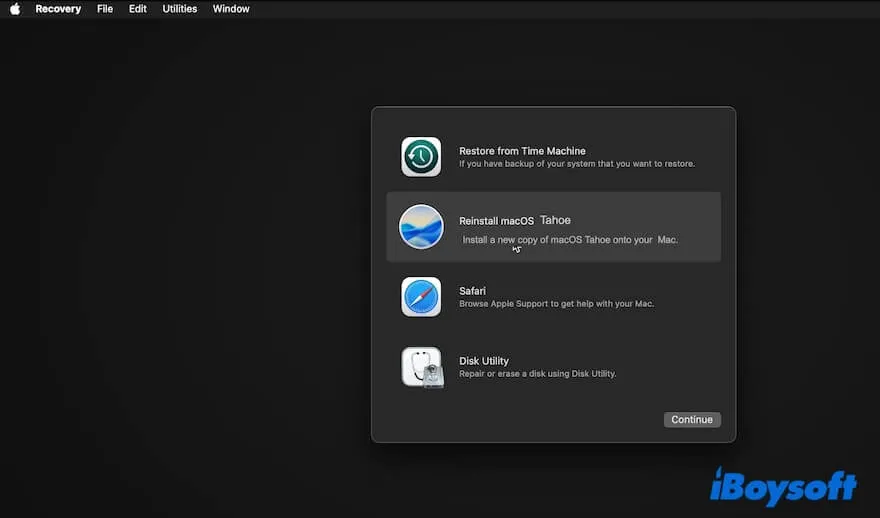Click the iBoysoft watermark logo
This screenshot has width=880, height=518.
coord(783,486)
